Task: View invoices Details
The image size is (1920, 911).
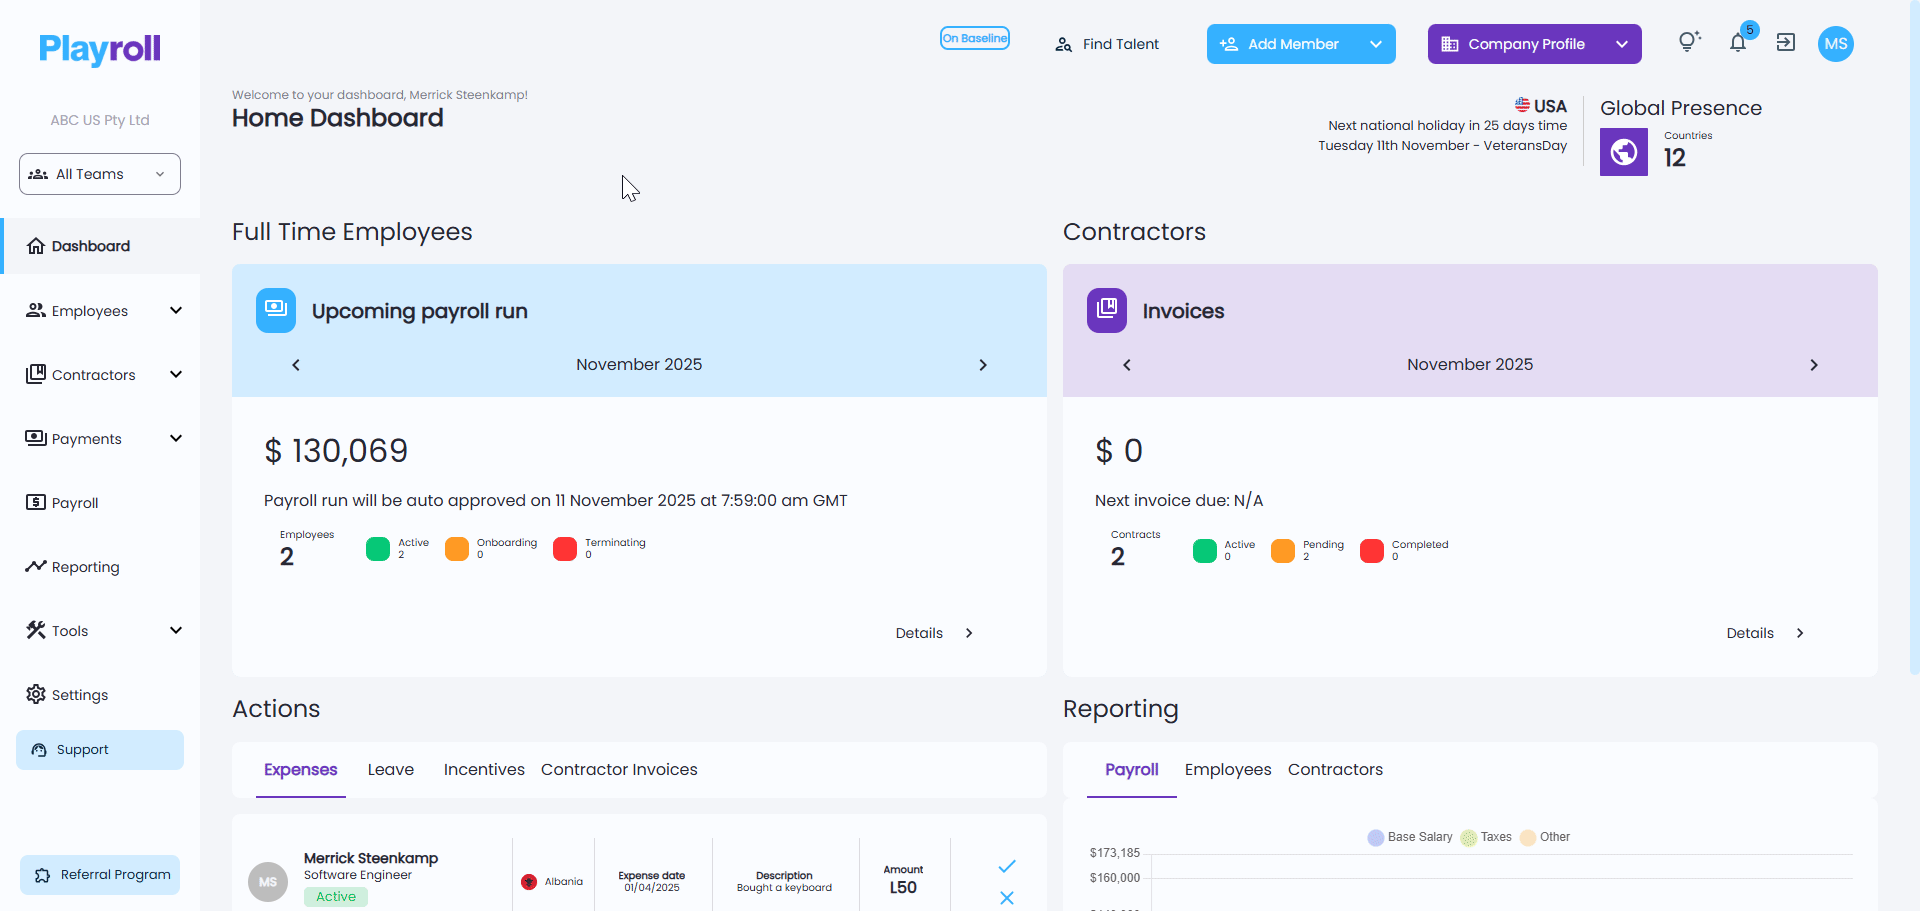Action: [x=1765, y=633]
